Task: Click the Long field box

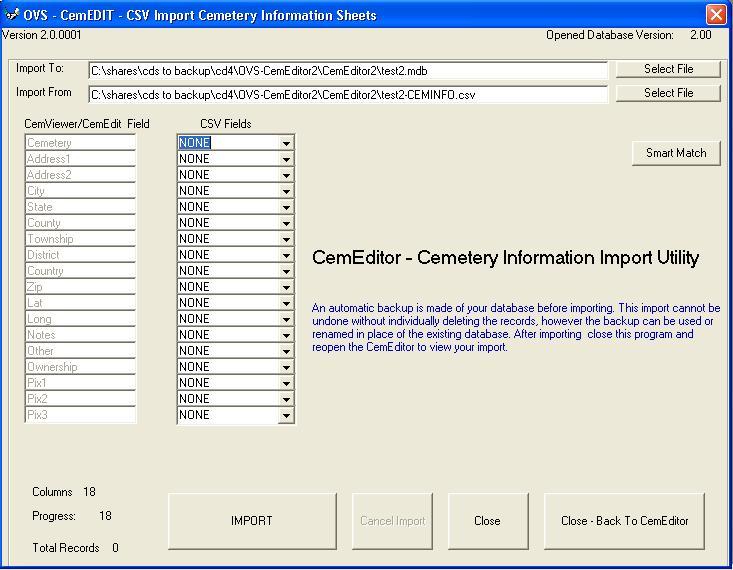Action: pos(80,319)
